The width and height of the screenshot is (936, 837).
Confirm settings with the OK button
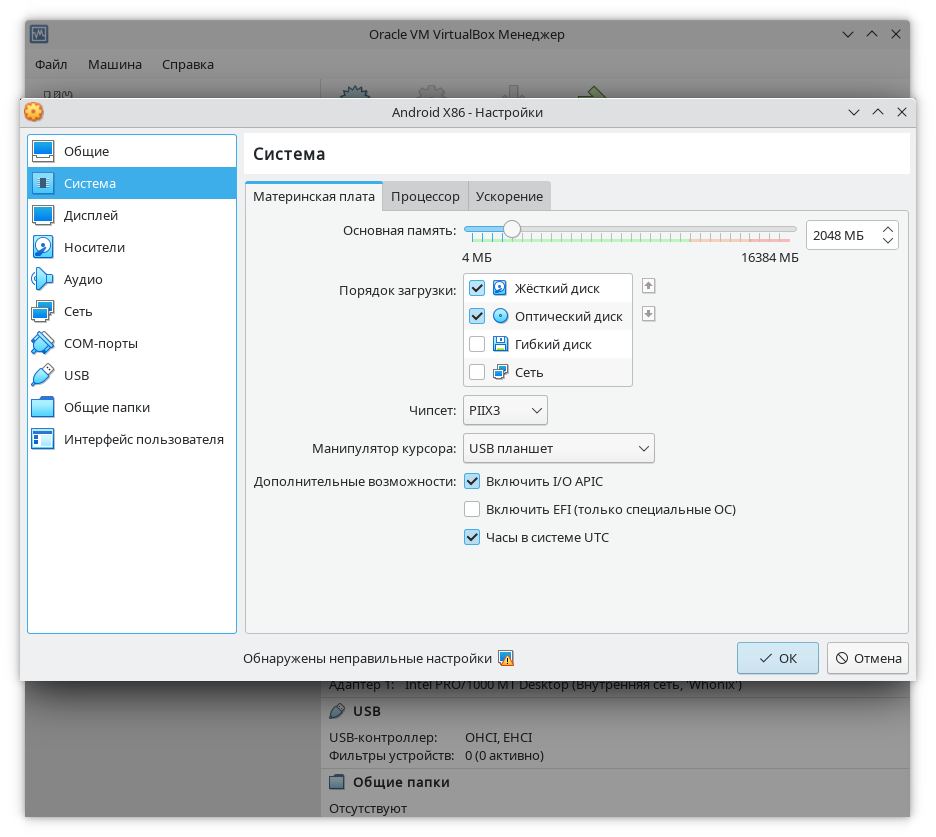tap(778, 658)
